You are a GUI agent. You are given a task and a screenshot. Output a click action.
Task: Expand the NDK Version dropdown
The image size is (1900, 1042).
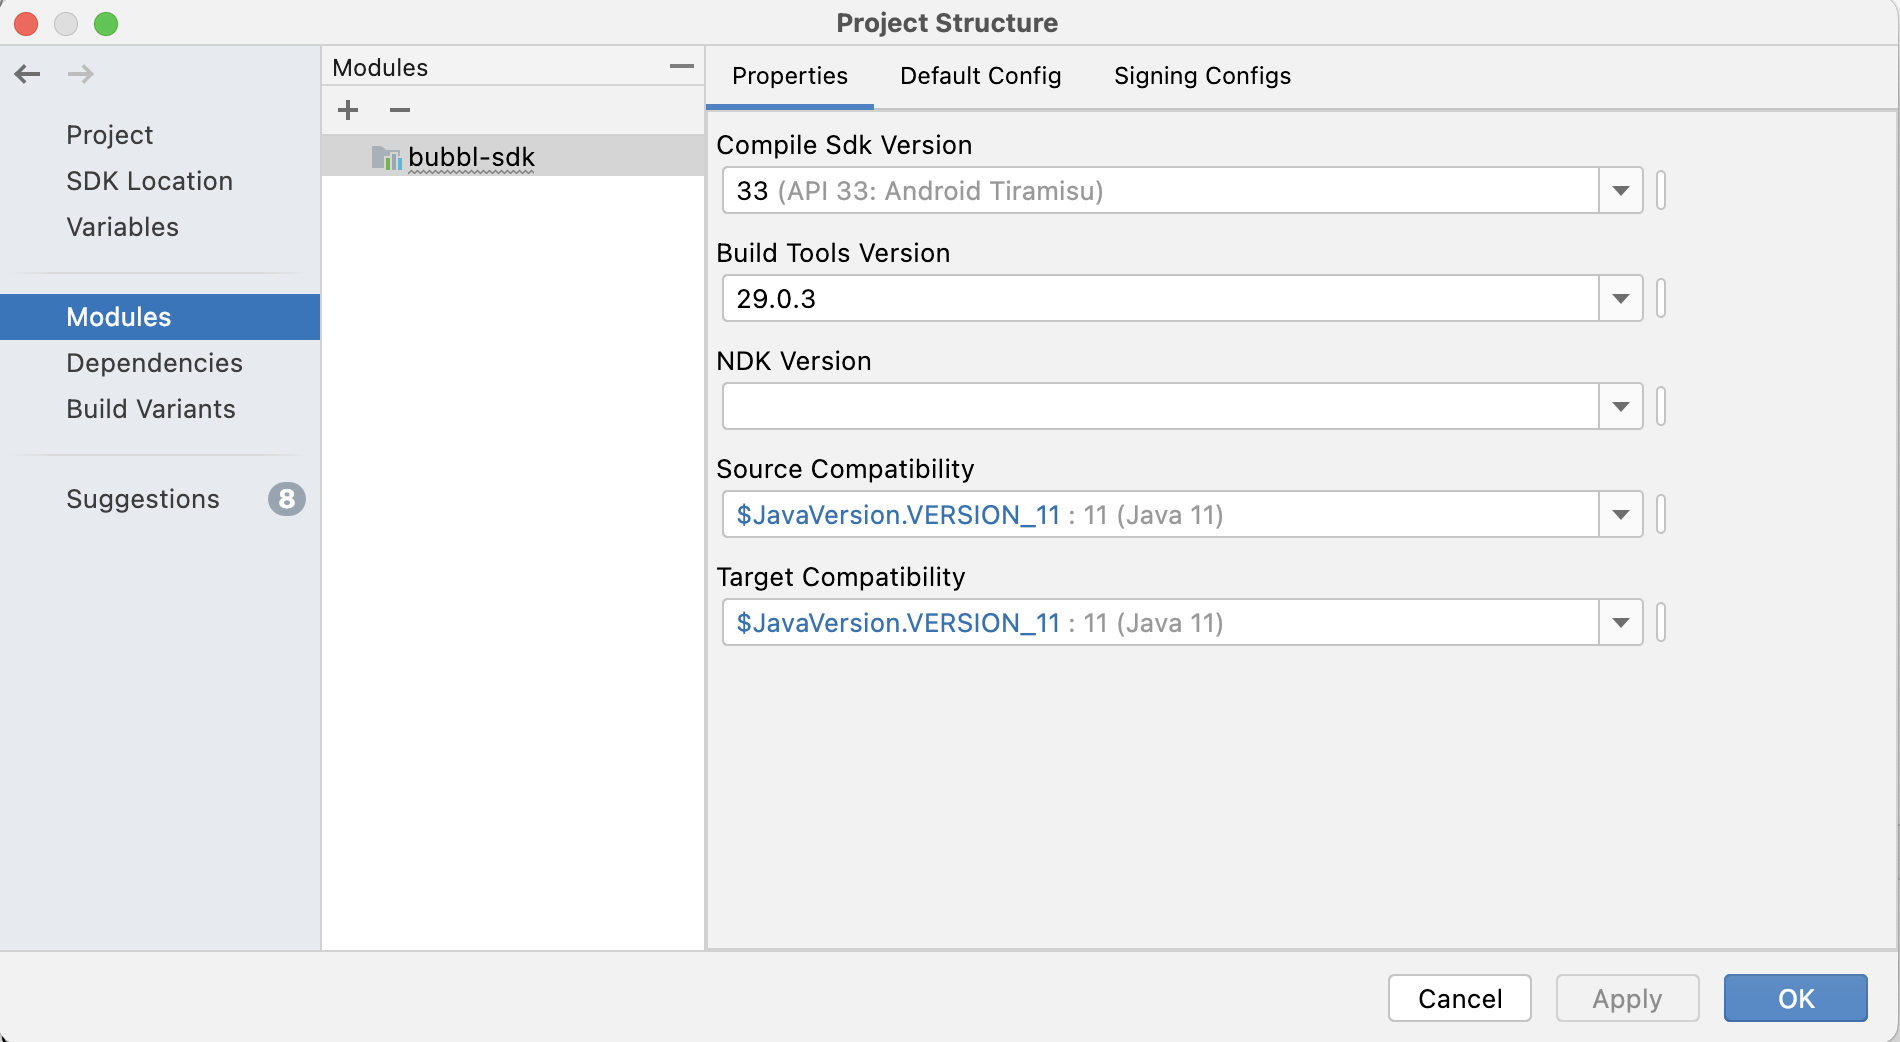point(1620,407)
